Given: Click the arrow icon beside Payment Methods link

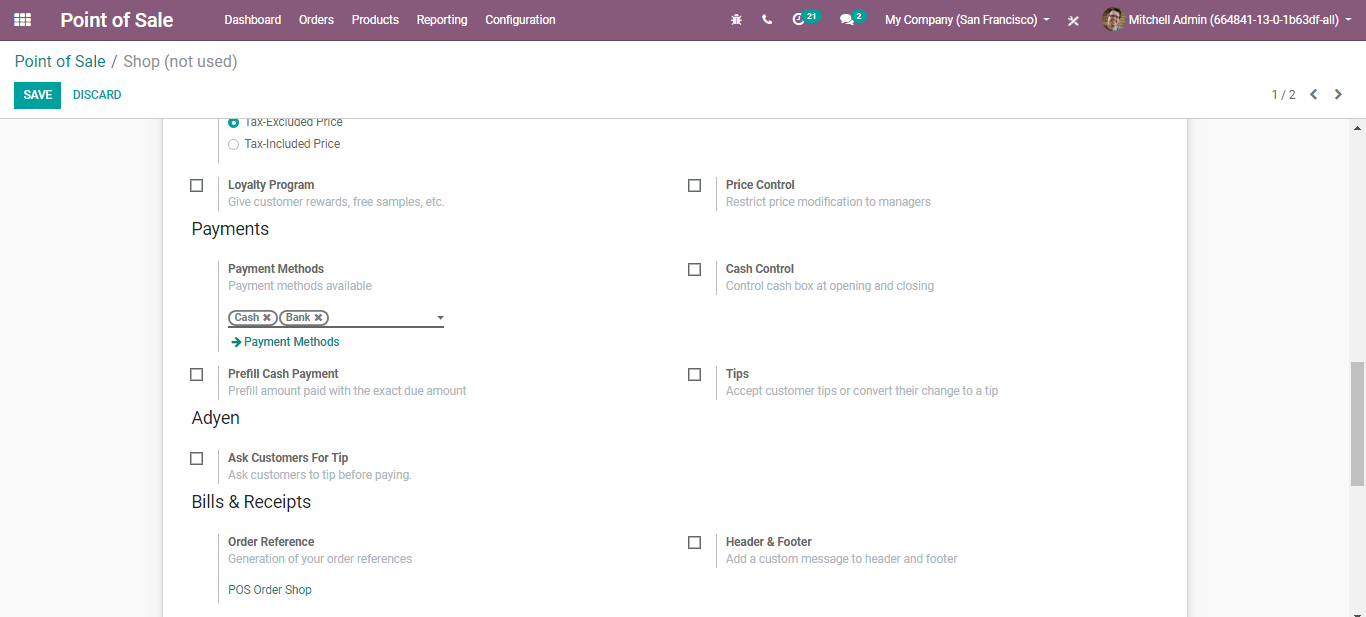Looking at the screenshot, I should click(236, 342).
